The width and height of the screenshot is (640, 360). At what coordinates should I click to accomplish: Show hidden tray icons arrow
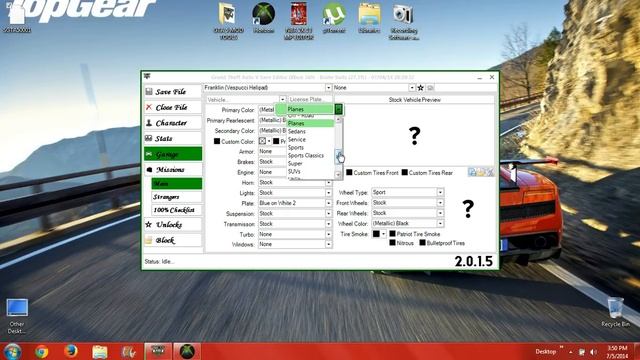(571, 352)
